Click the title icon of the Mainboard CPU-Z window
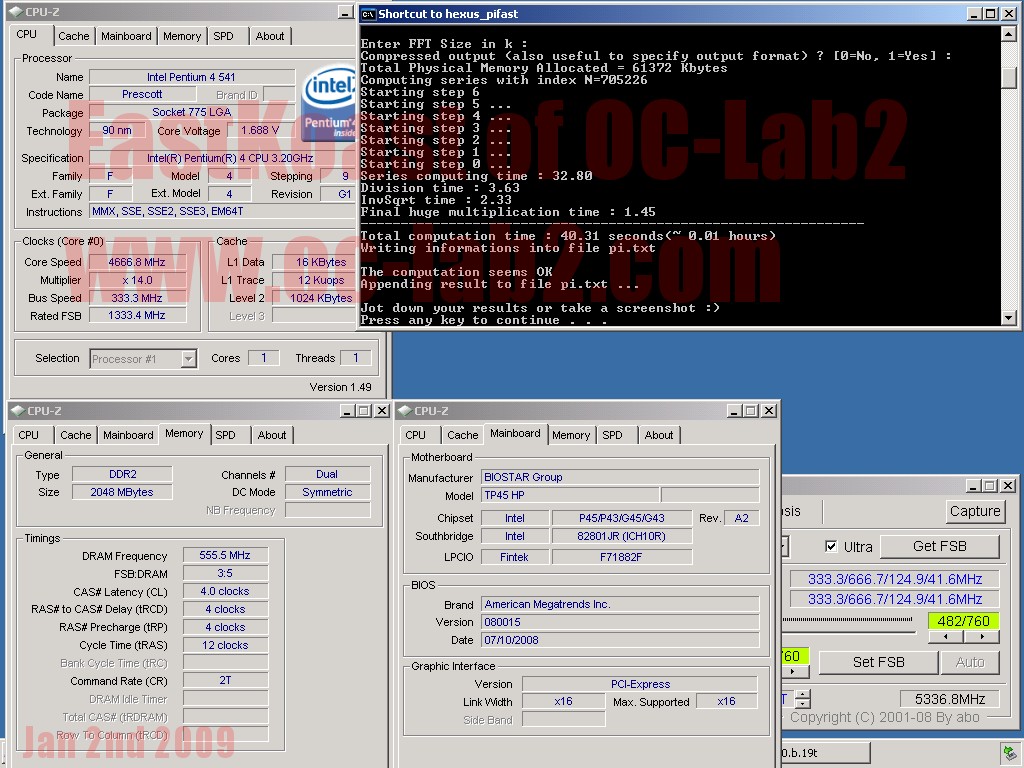The width and height of the screenshot is (1024, 768). coord(404,410)
